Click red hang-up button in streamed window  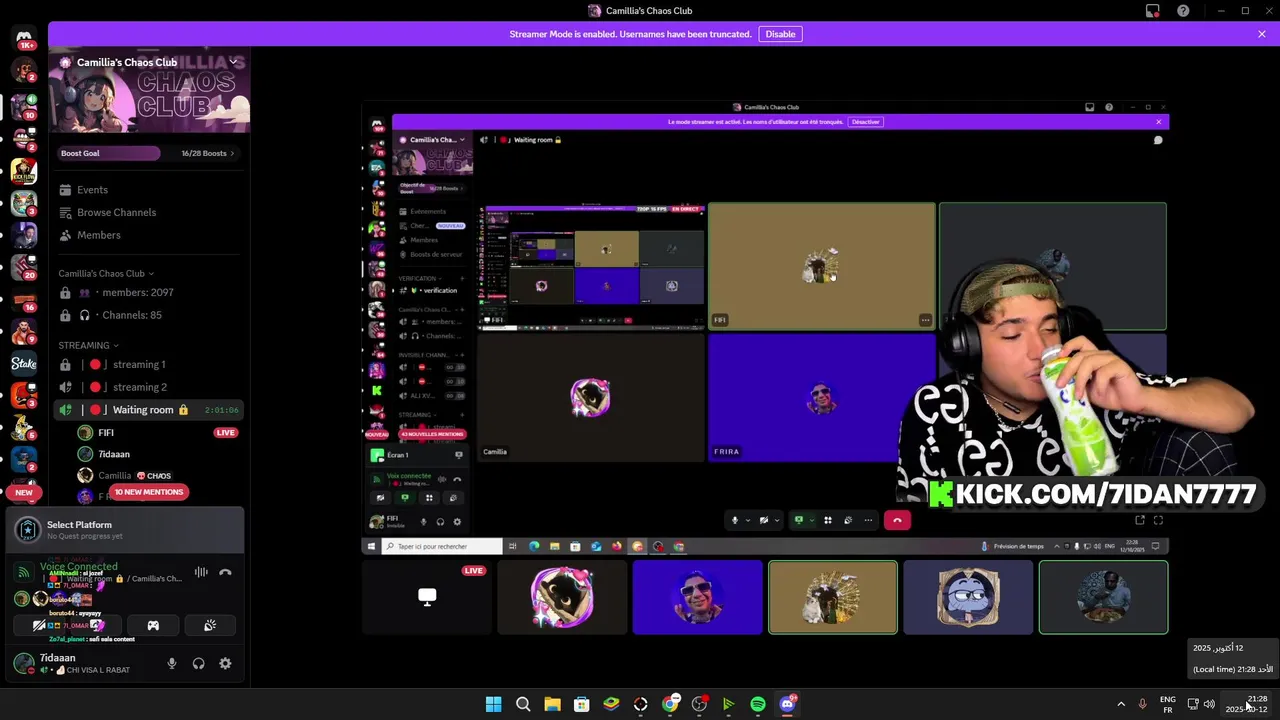coord(897,520)
